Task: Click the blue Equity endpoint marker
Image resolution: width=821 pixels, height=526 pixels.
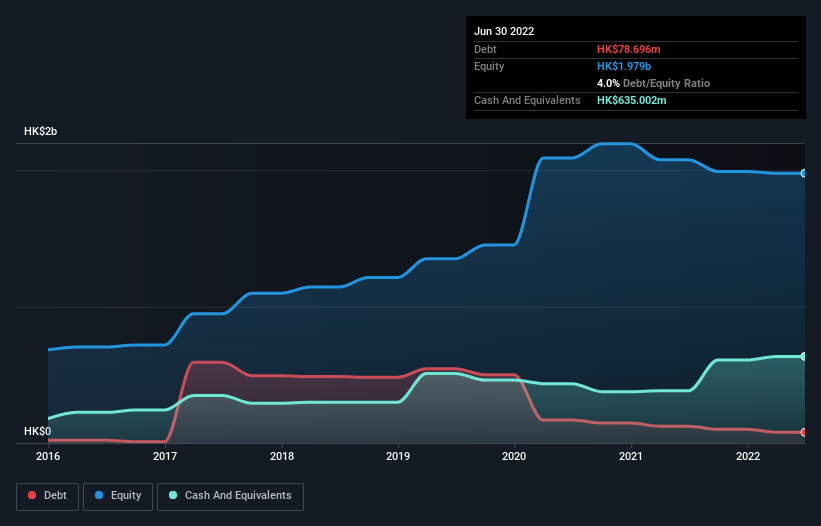Action: tap(804, 173)
